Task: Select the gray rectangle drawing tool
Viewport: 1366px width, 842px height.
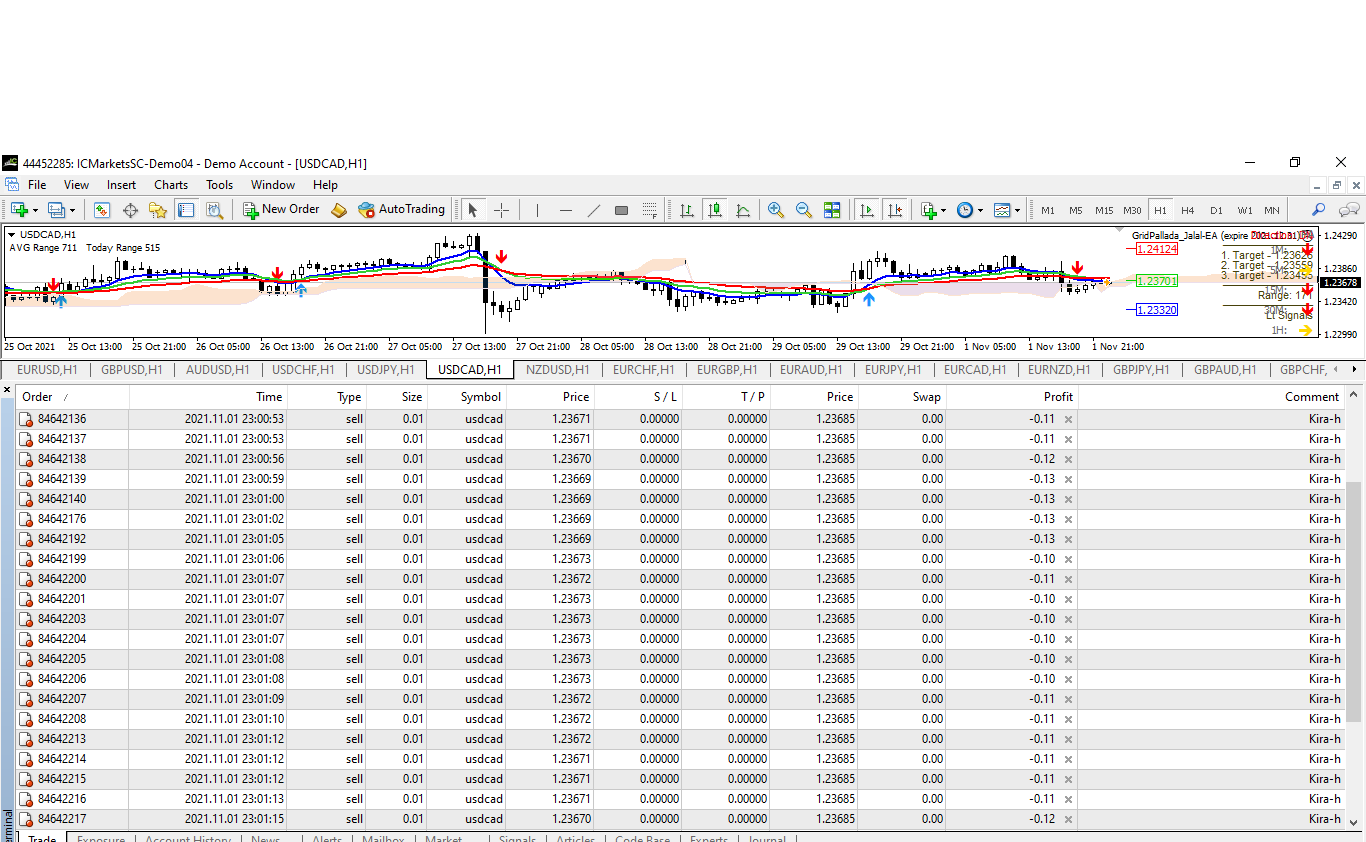Action: (621, 210)
